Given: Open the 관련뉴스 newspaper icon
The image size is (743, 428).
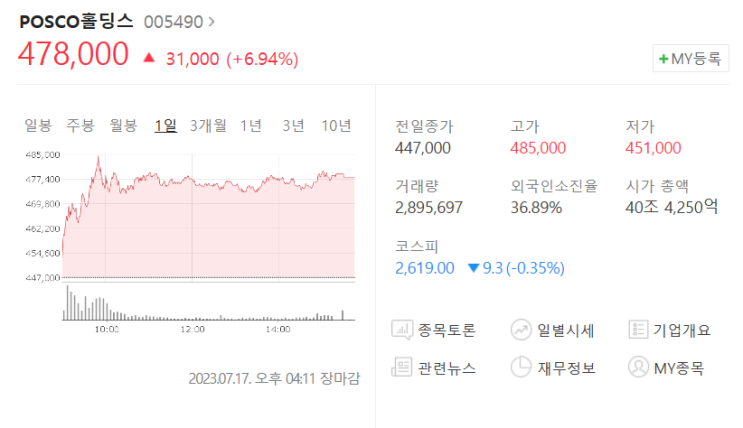Looking at the screenshot, I should pyautogui.click(x=402, y=367).
